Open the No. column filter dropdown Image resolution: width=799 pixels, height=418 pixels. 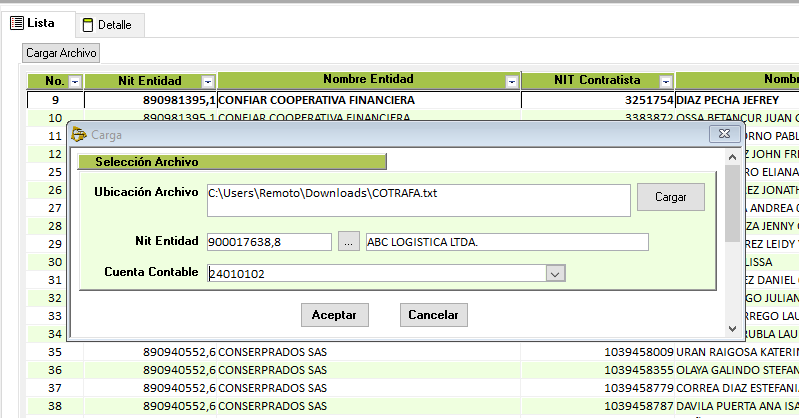[75, 82]
